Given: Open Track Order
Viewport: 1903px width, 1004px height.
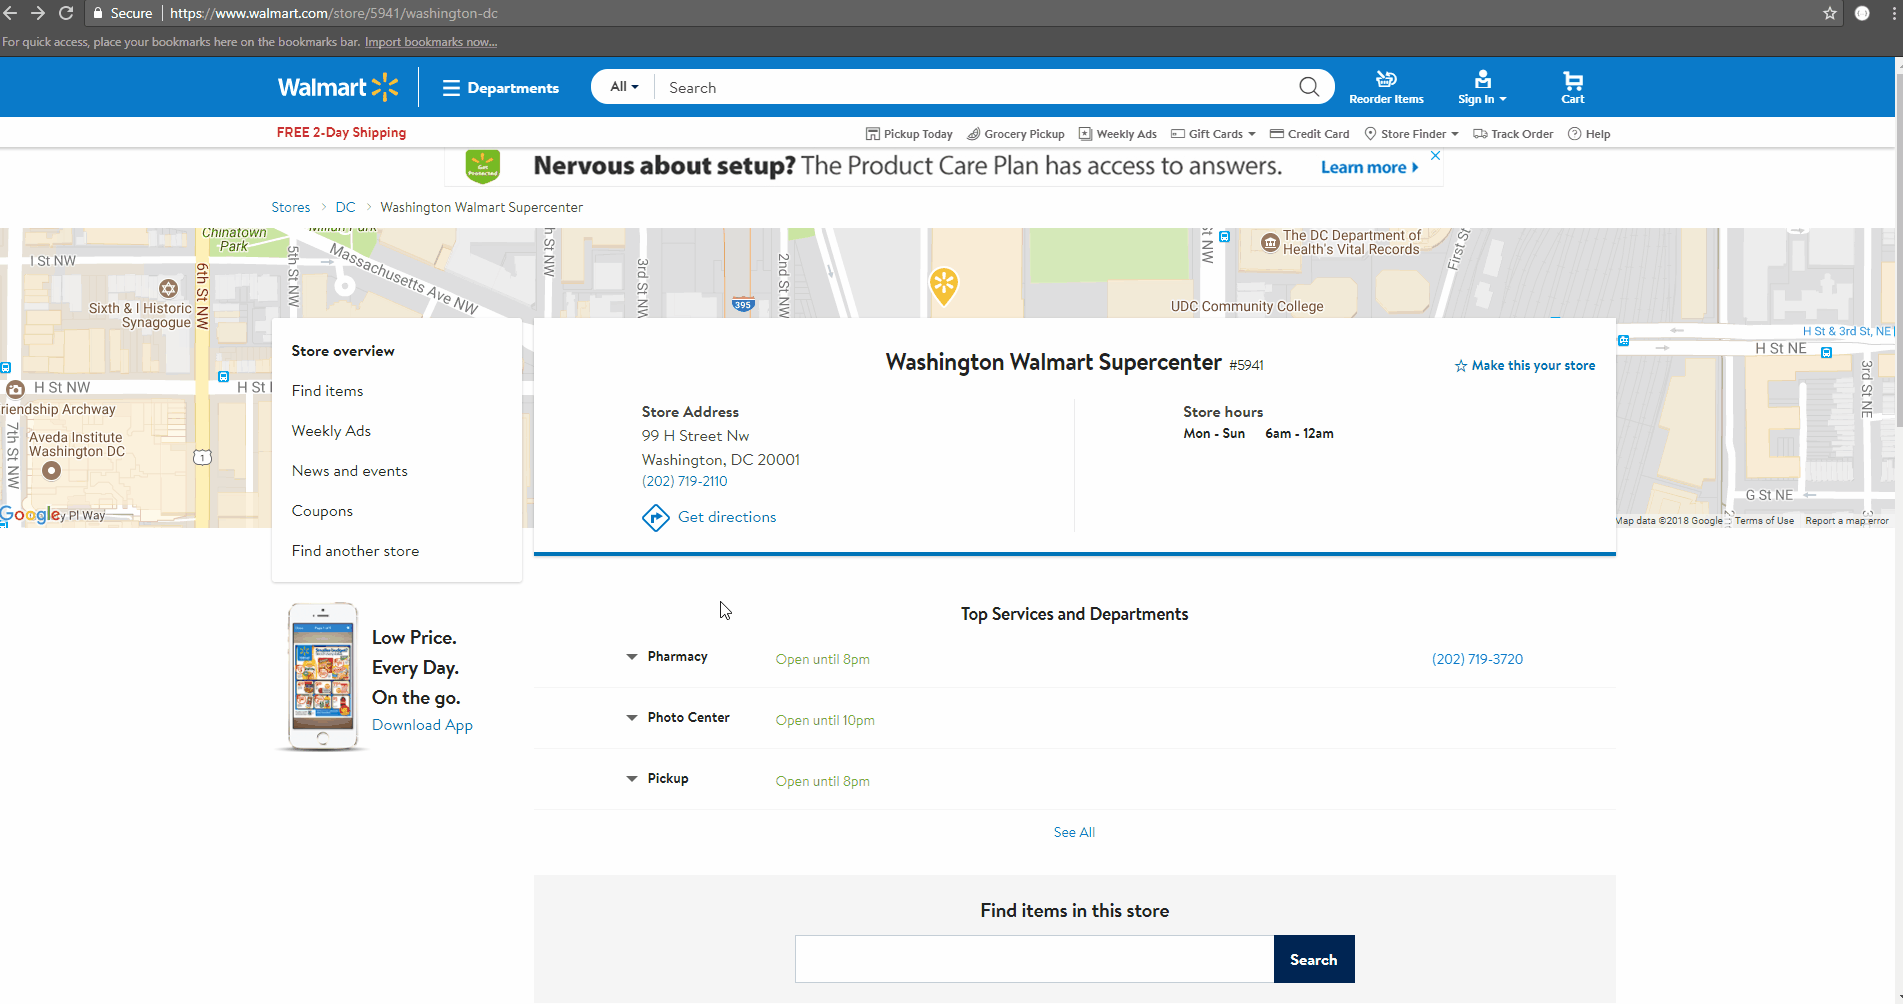Looking at the screenshot, I should [1513, 134].
